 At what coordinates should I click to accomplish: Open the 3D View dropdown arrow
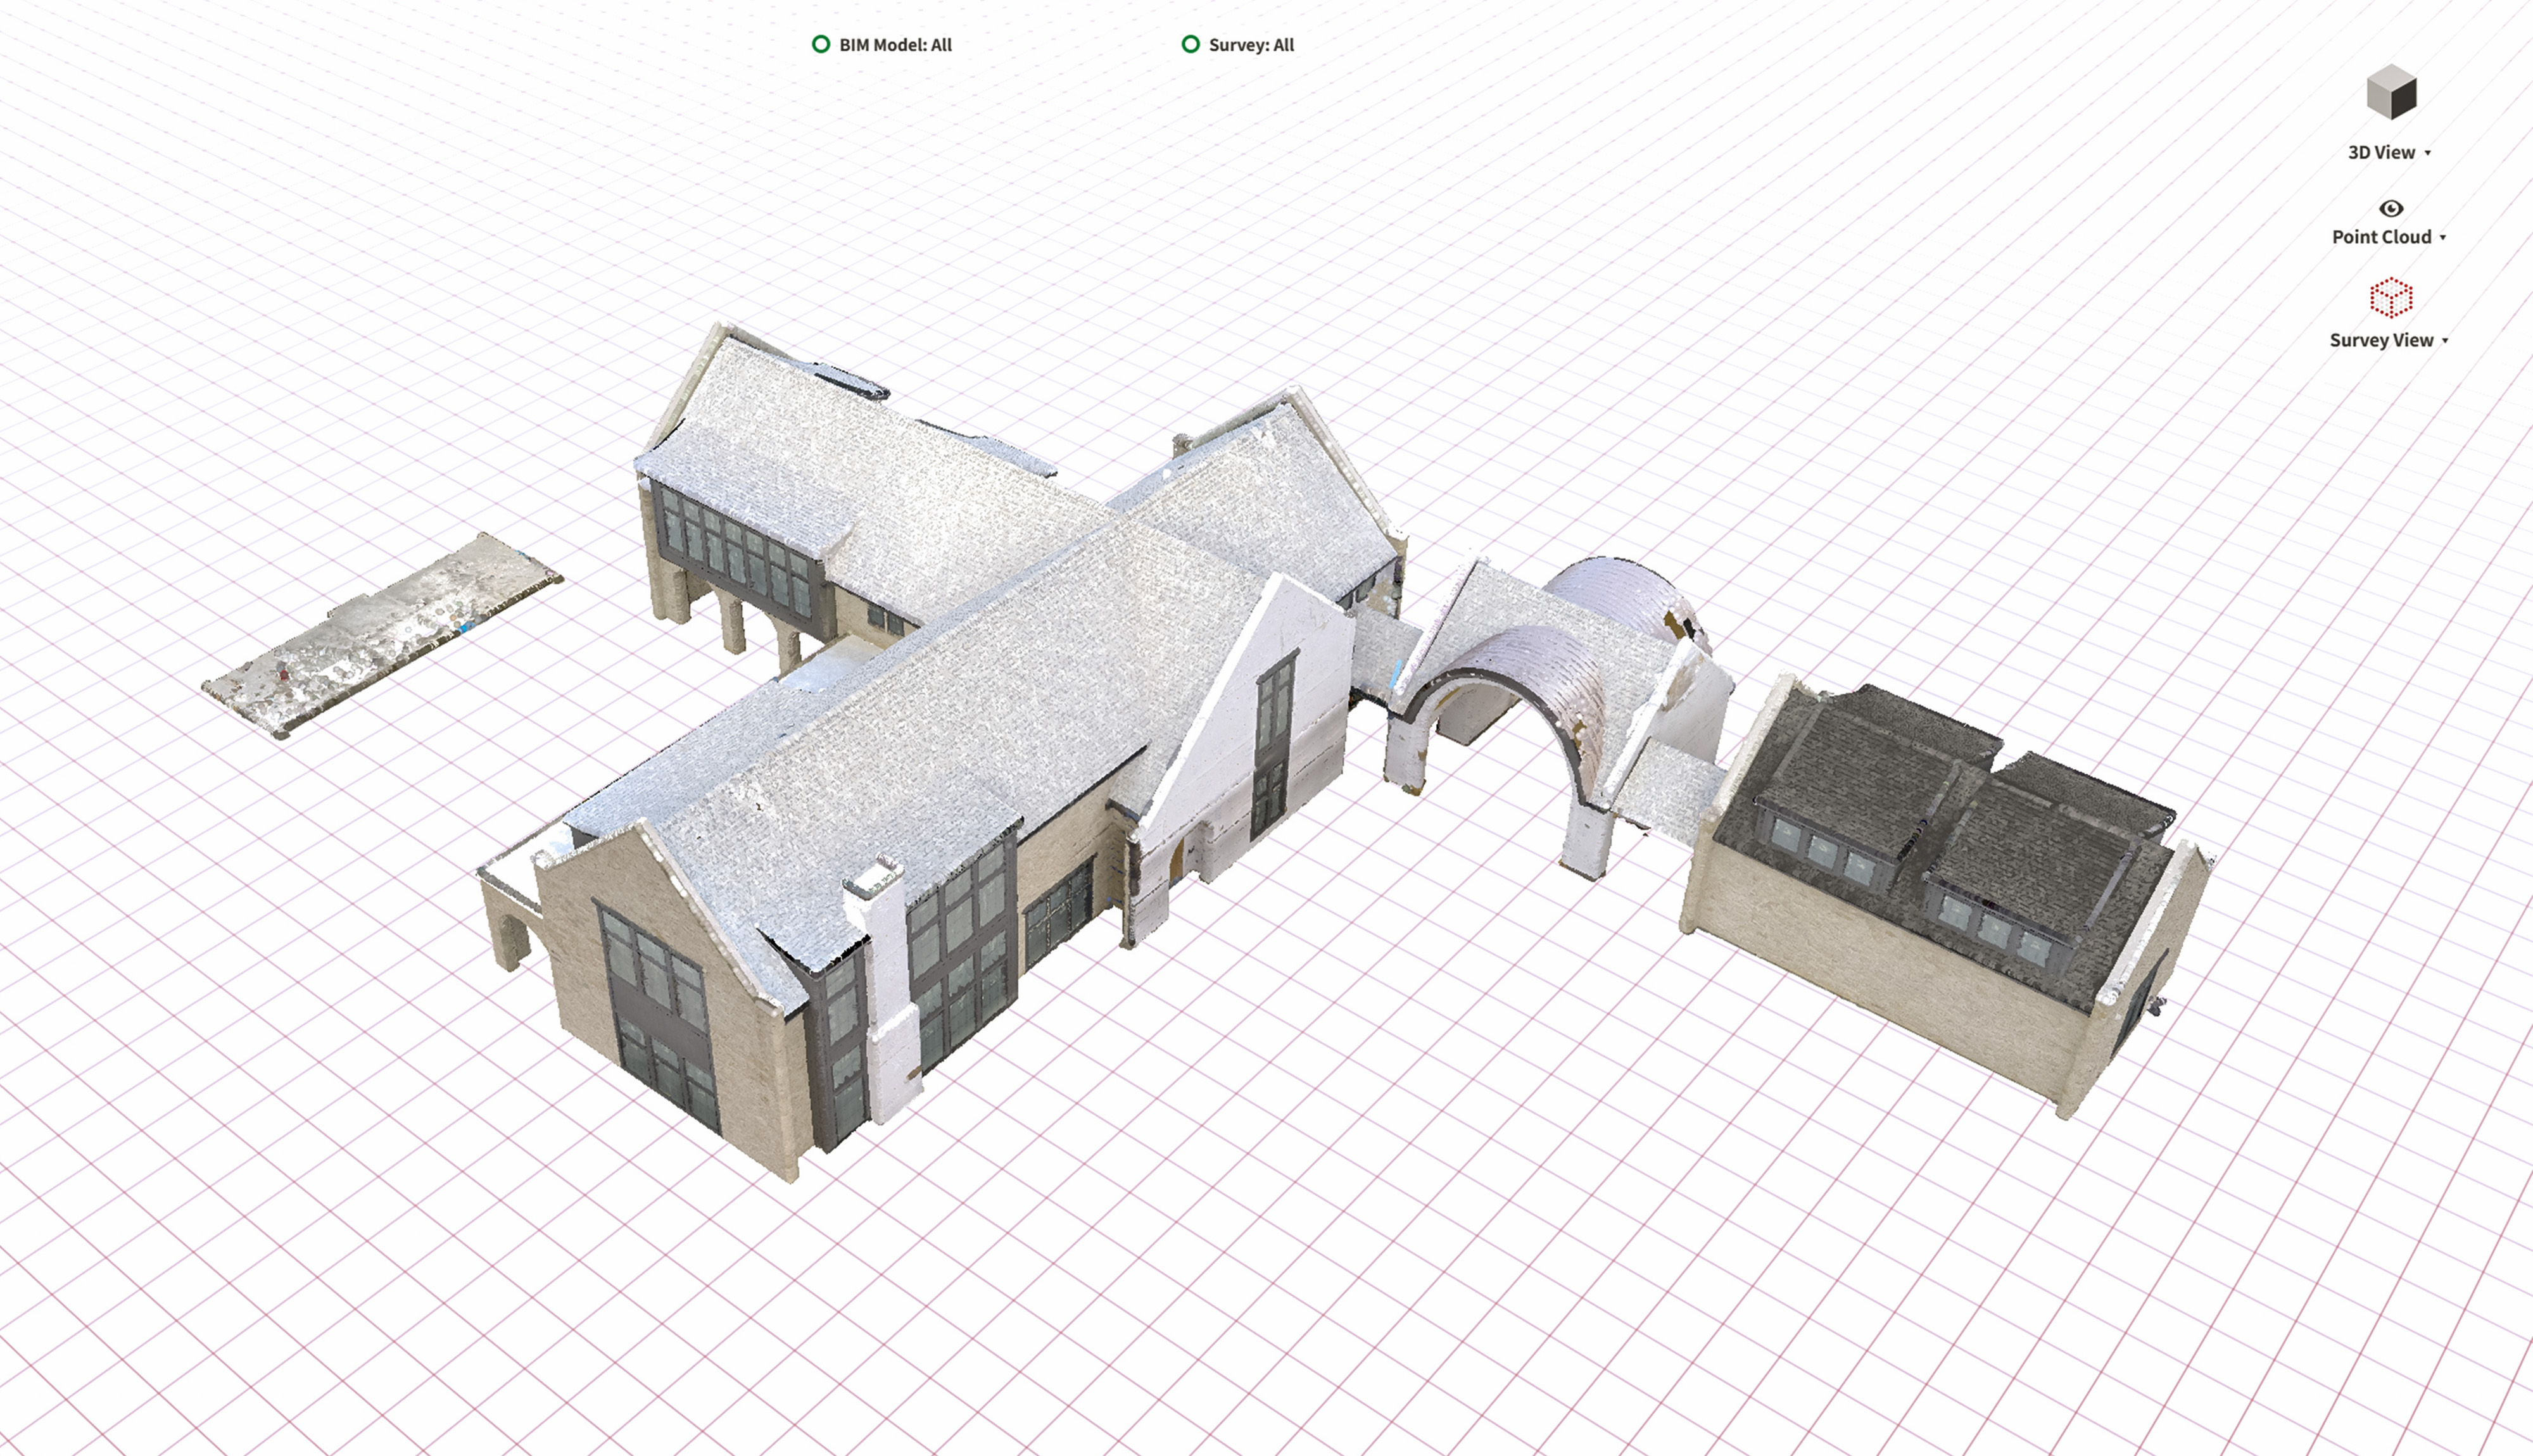coord(2427,153)
